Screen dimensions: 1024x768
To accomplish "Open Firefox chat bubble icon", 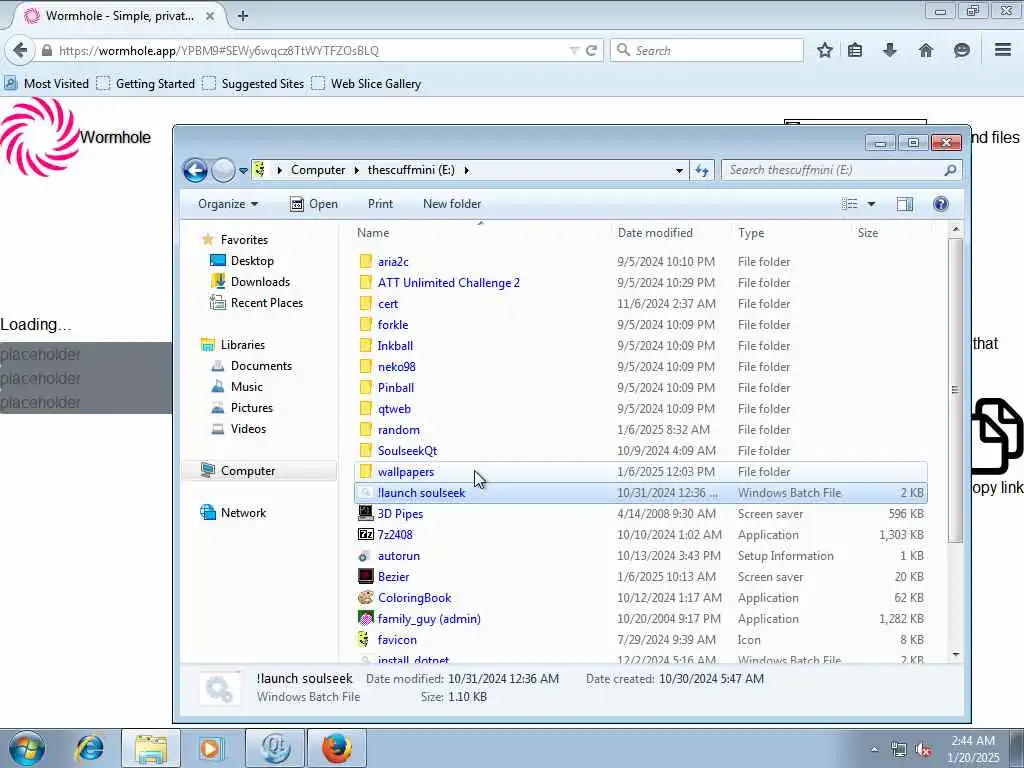I will click(x=961, y=50).
